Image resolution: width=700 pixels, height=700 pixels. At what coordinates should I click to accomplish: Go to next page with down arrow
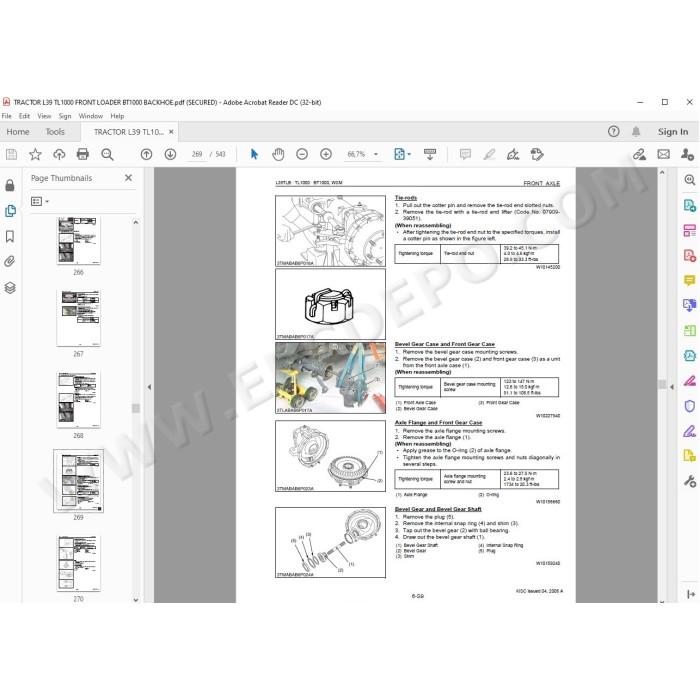pos(170,154)
